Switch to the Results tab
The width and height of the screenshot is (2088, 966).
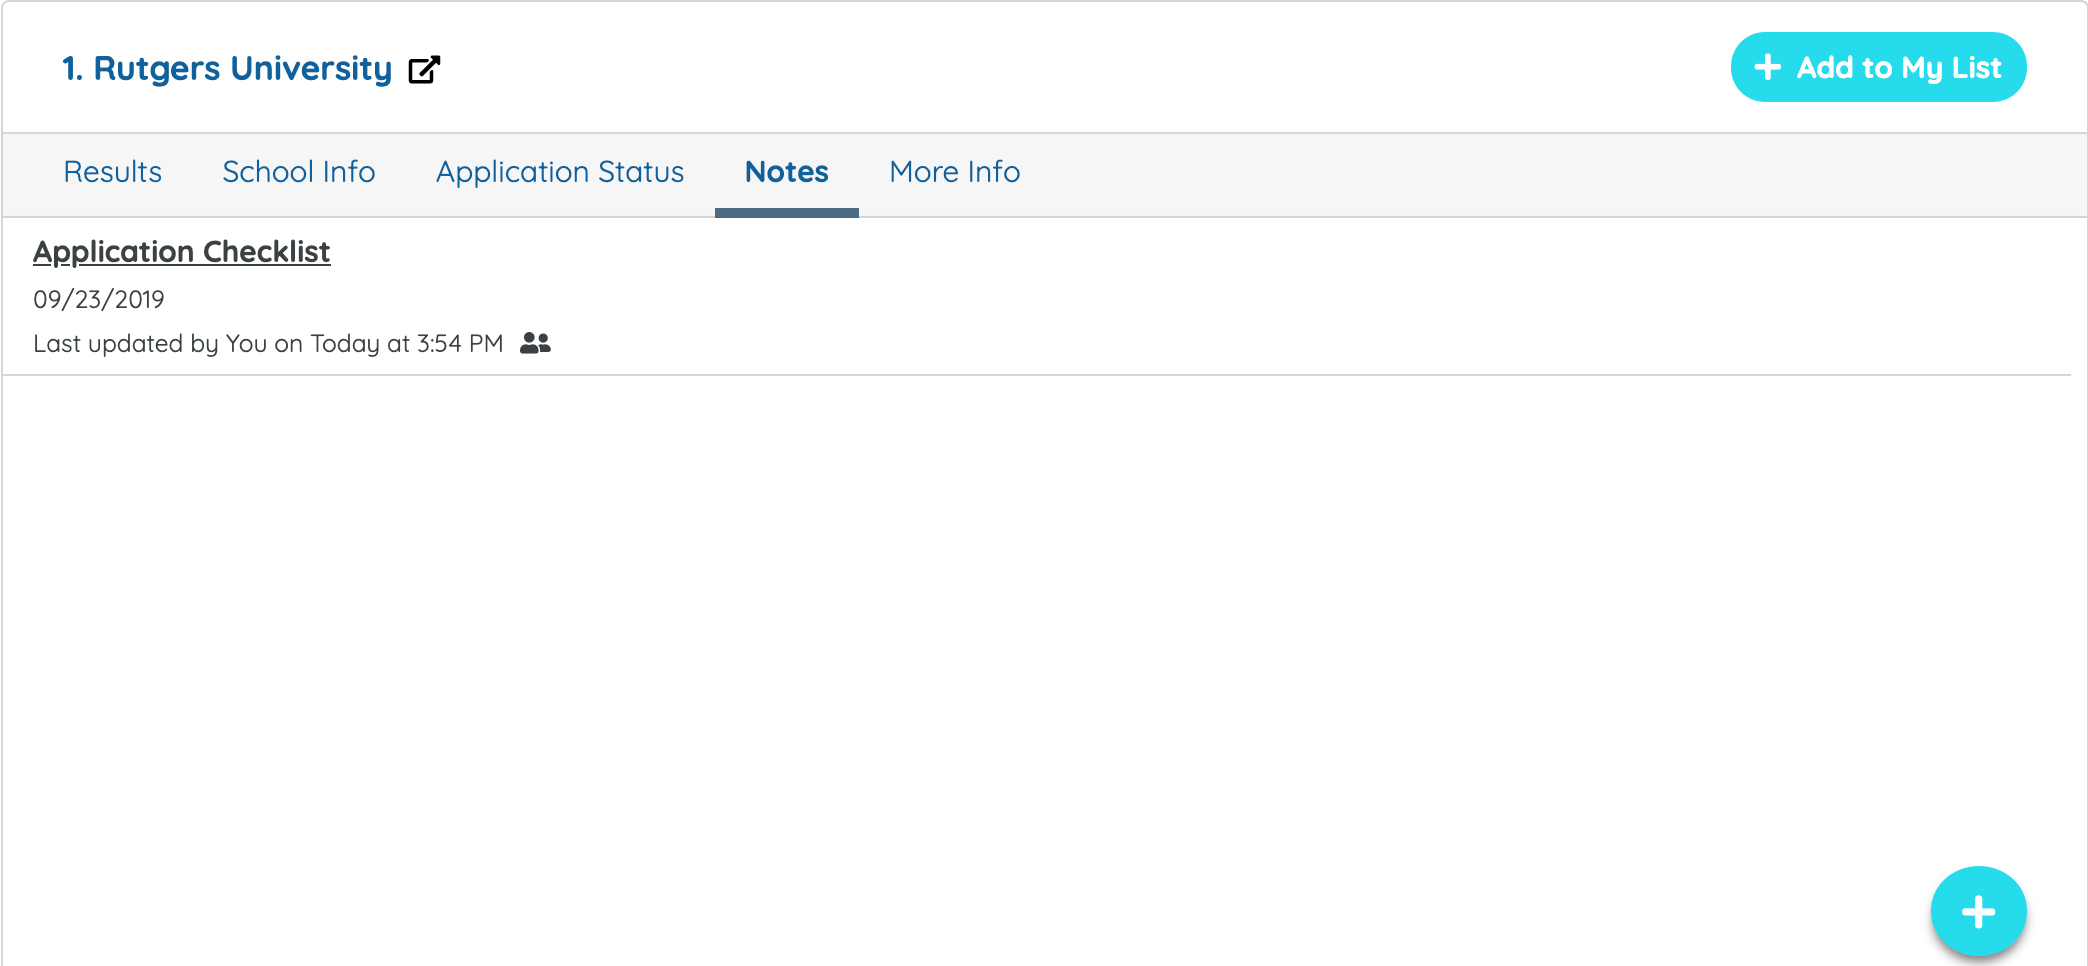[x=112, y=172]
